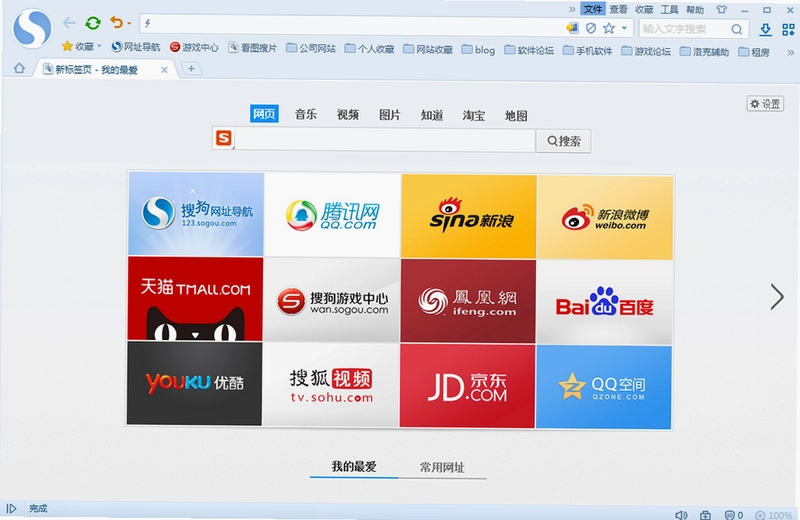This screenshot has width=800, height=520.
Task: Open the app grid extensions icon
Action: (x=788, y=30)
